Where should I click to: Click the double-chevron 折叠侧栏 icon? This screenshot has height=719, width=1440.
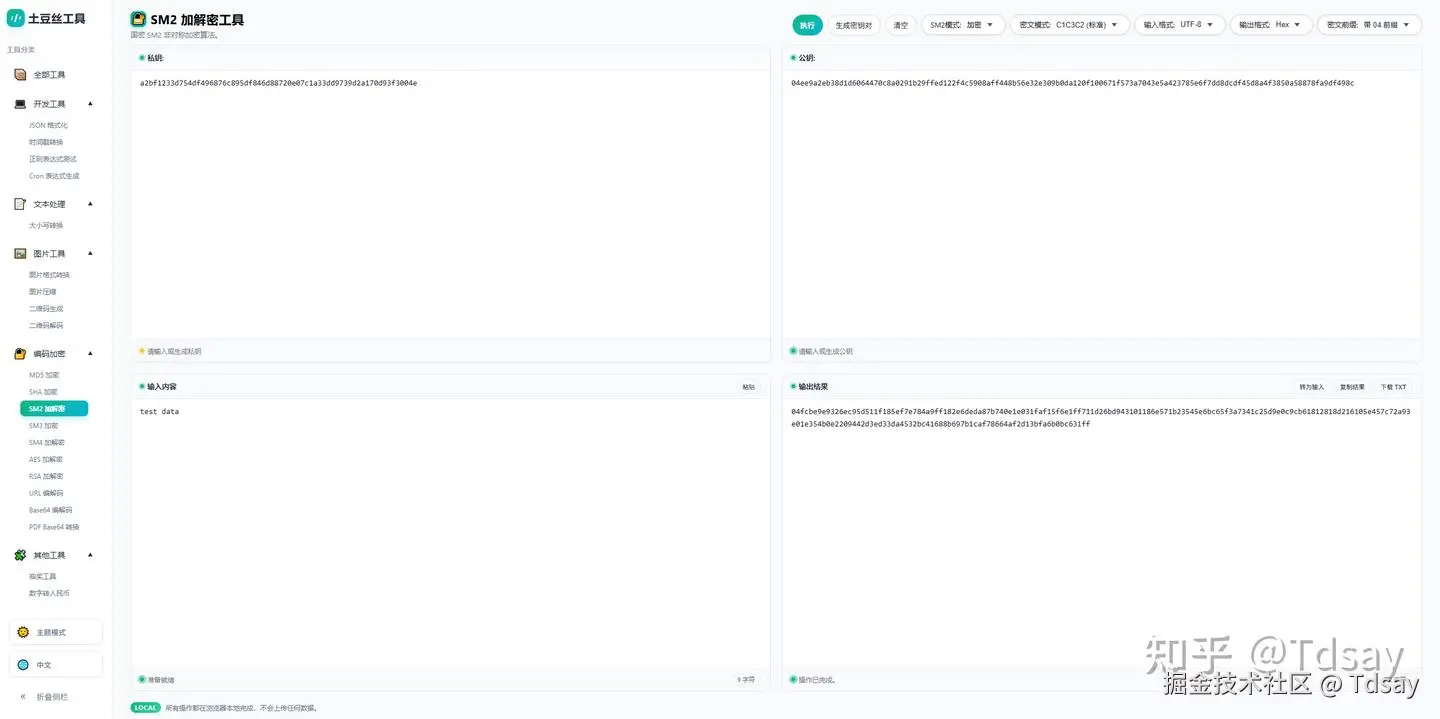(x=23, y=696)
